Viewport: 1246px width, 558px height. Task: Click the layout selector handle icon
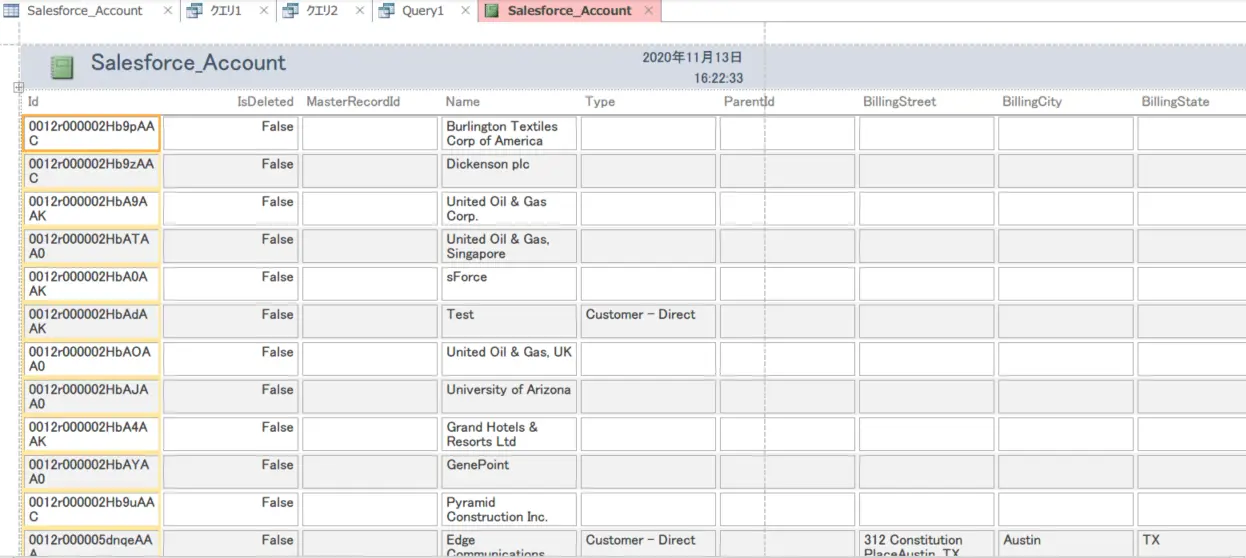[18, 88]
